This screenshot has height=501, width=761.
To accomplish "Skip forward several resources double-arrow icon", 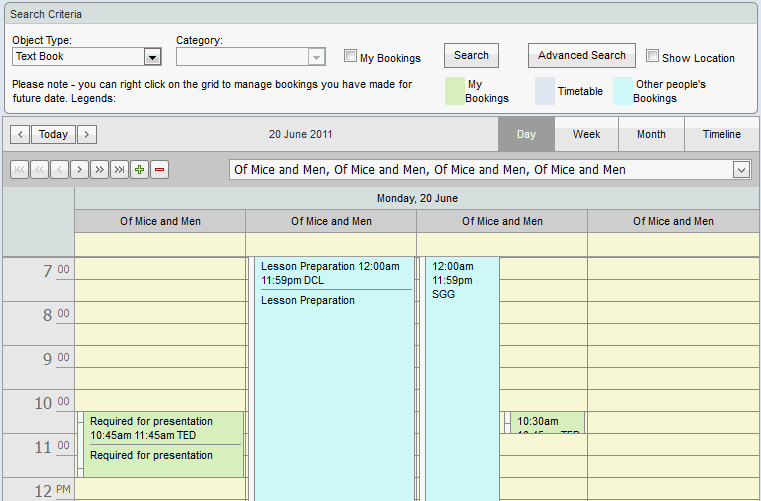I will tap(99, 170).
